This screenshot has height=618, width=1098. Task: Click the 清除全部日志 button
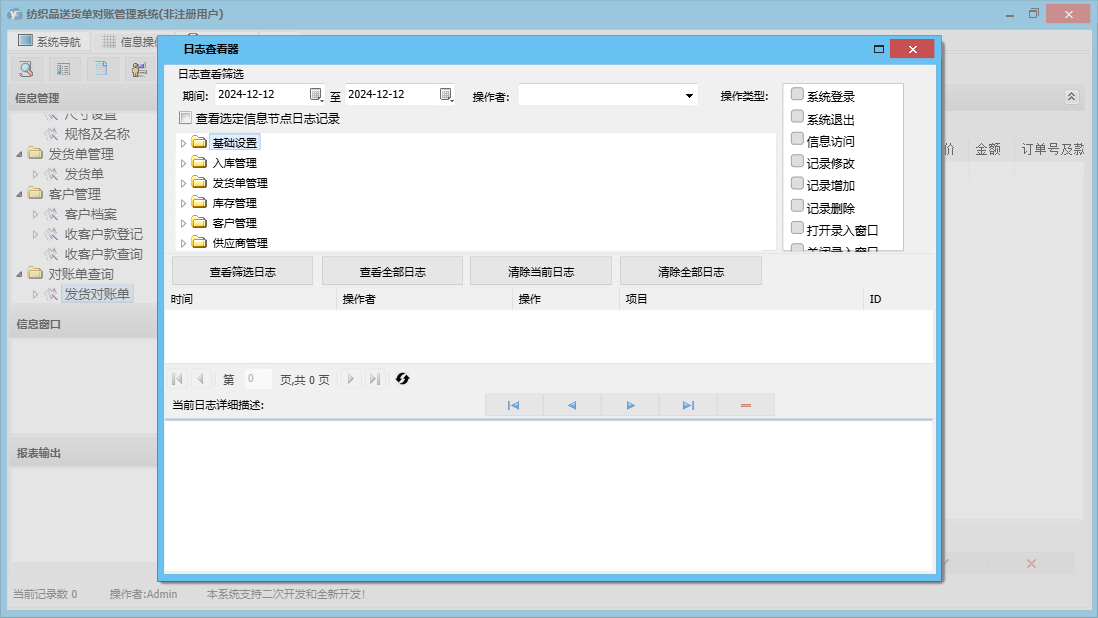(x=690, y=272)
